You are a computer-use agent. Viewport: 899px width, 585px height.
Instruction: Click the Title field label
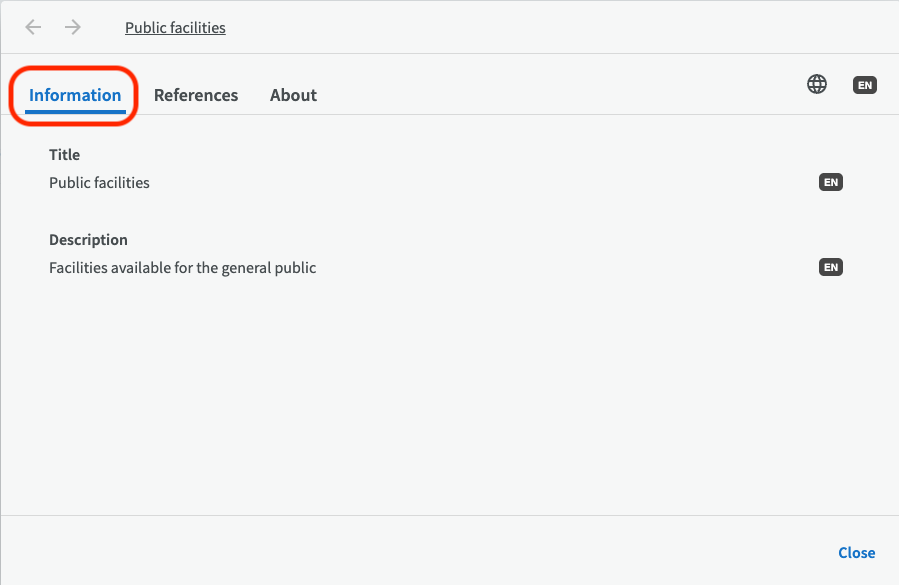pos(64,155)
